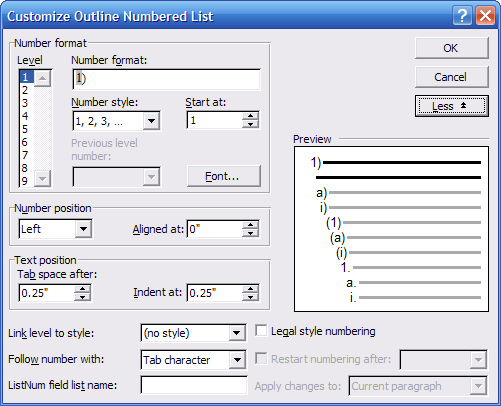501x406 pixels.
Task: Decrease Indent at using down arrow
Action: (250, 297)
